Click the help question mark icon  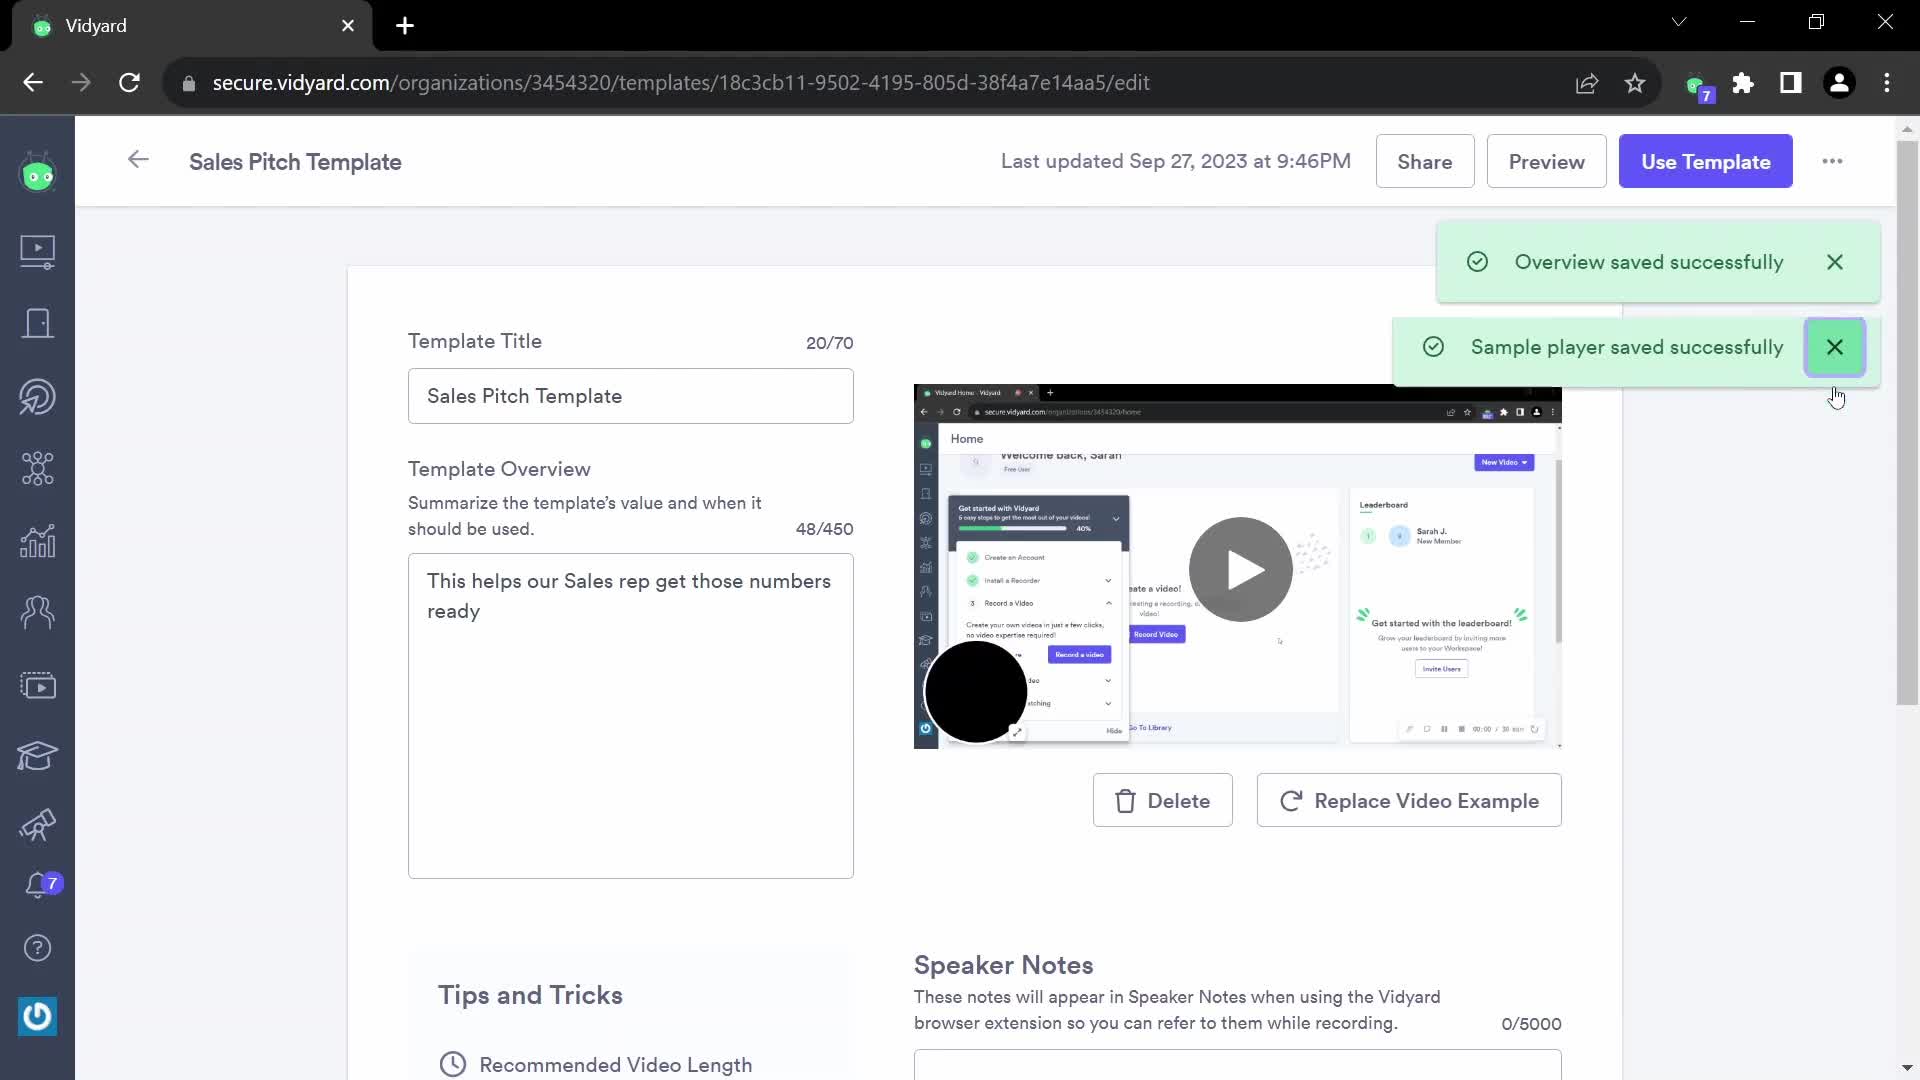click(37, 949)
